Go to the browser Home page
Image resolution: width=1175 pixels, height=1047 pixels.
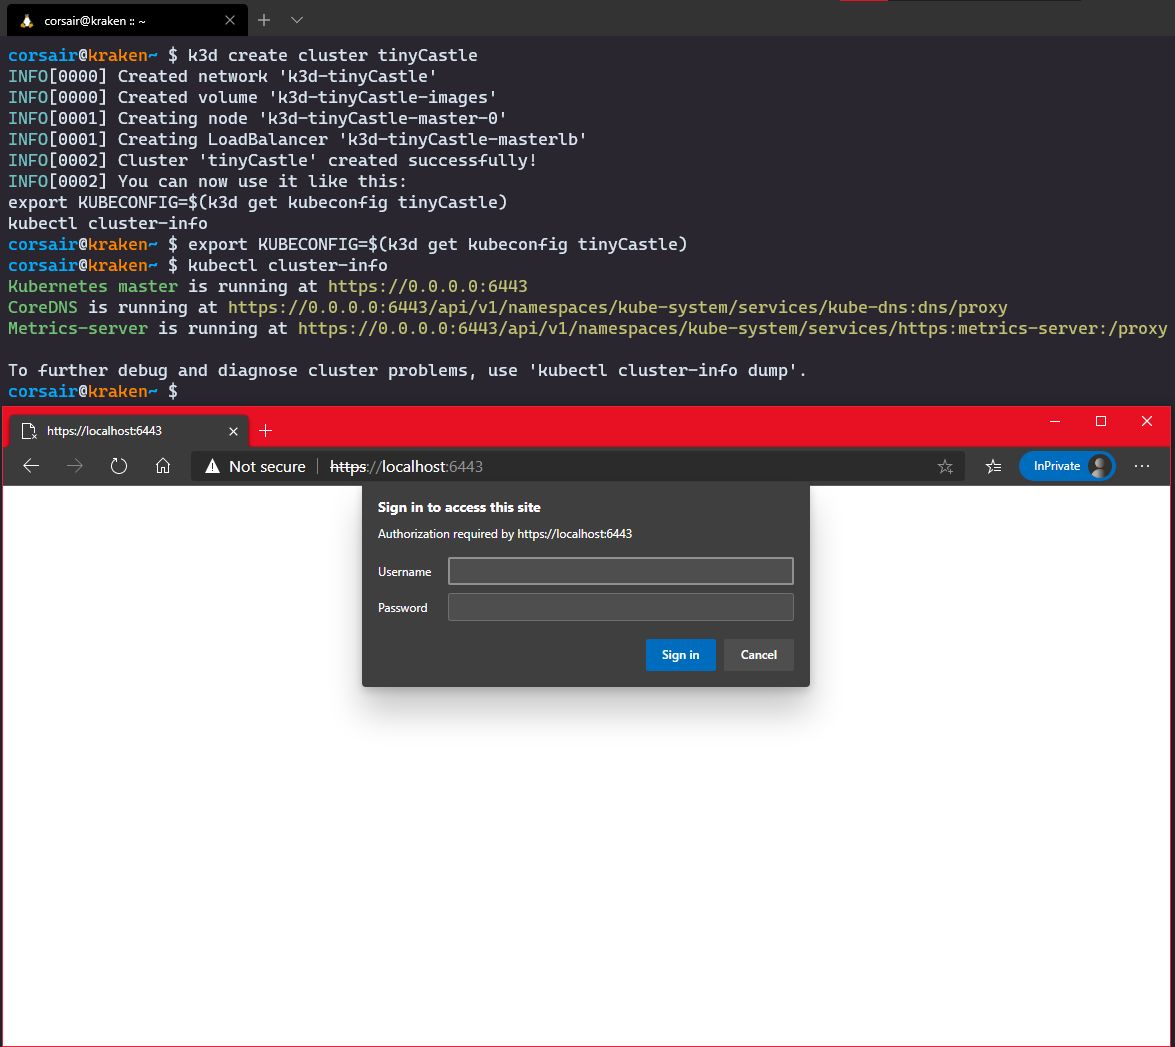coord(163,466)
